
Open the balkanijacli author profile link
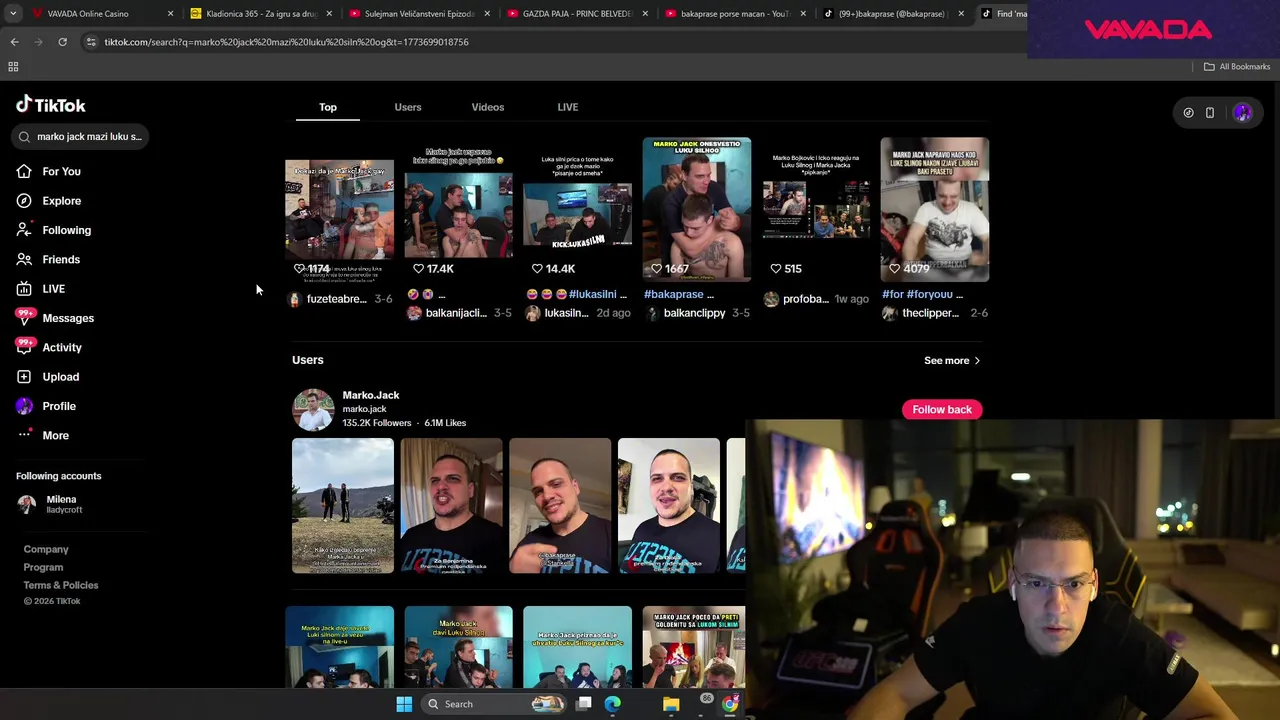[x=455, y=313]
